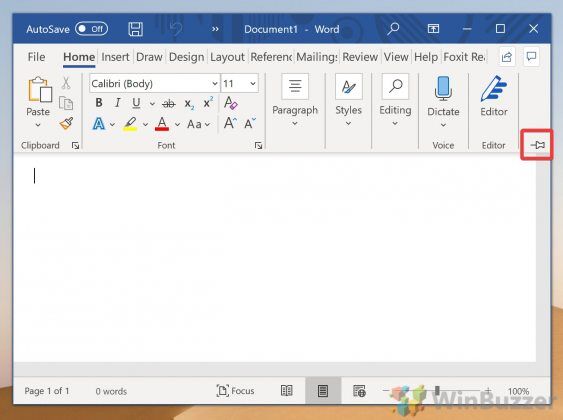Click Increase Font Size icon
This screenshot has height=420, width=563.
click(230, 123)
